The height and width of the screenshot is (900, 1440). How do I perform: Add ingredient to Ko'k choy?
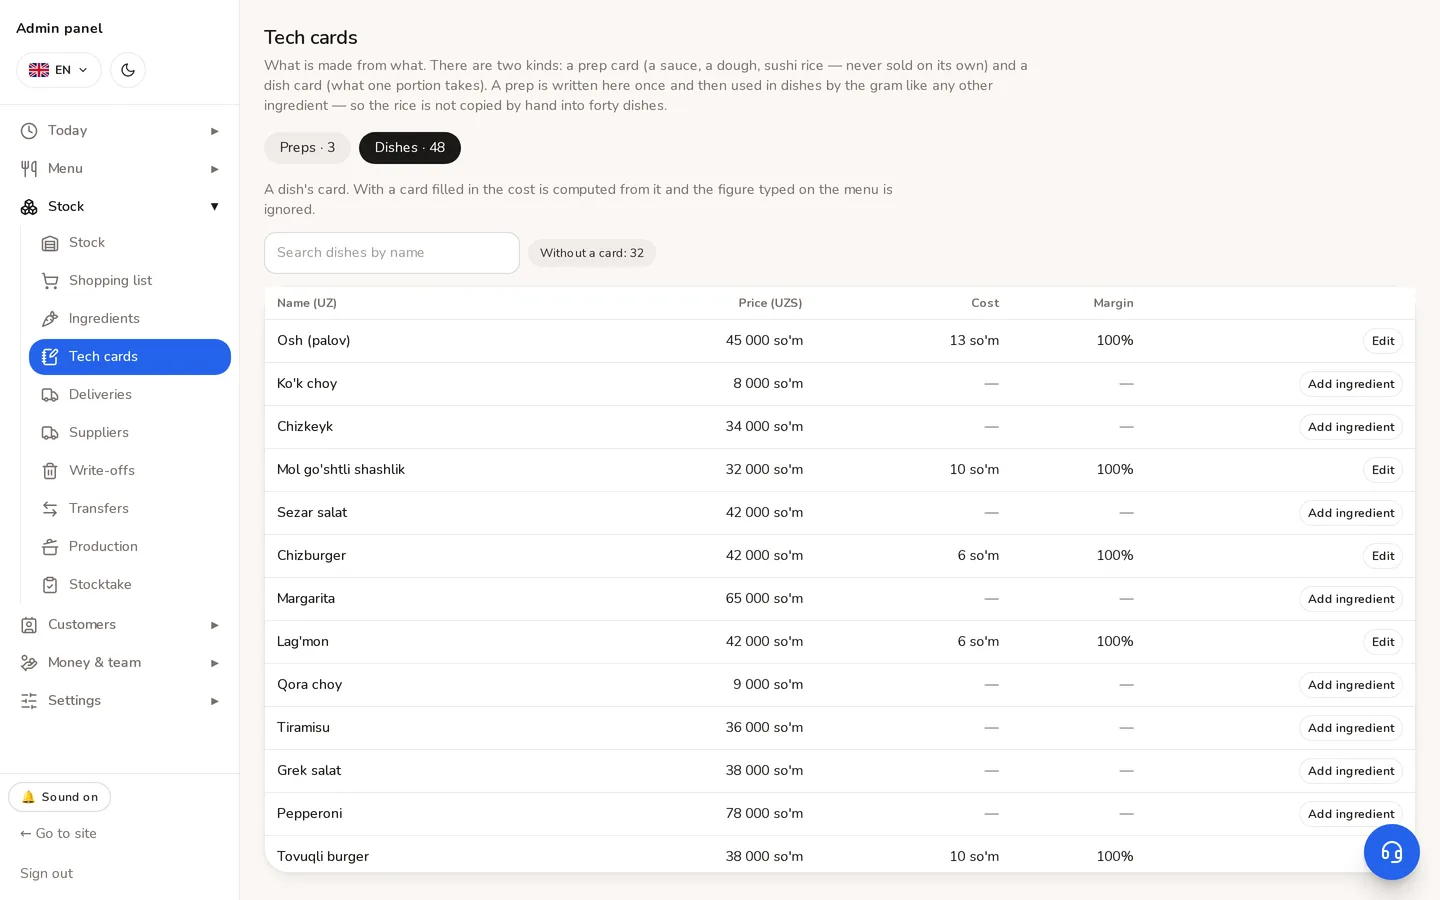point(1351,384)
